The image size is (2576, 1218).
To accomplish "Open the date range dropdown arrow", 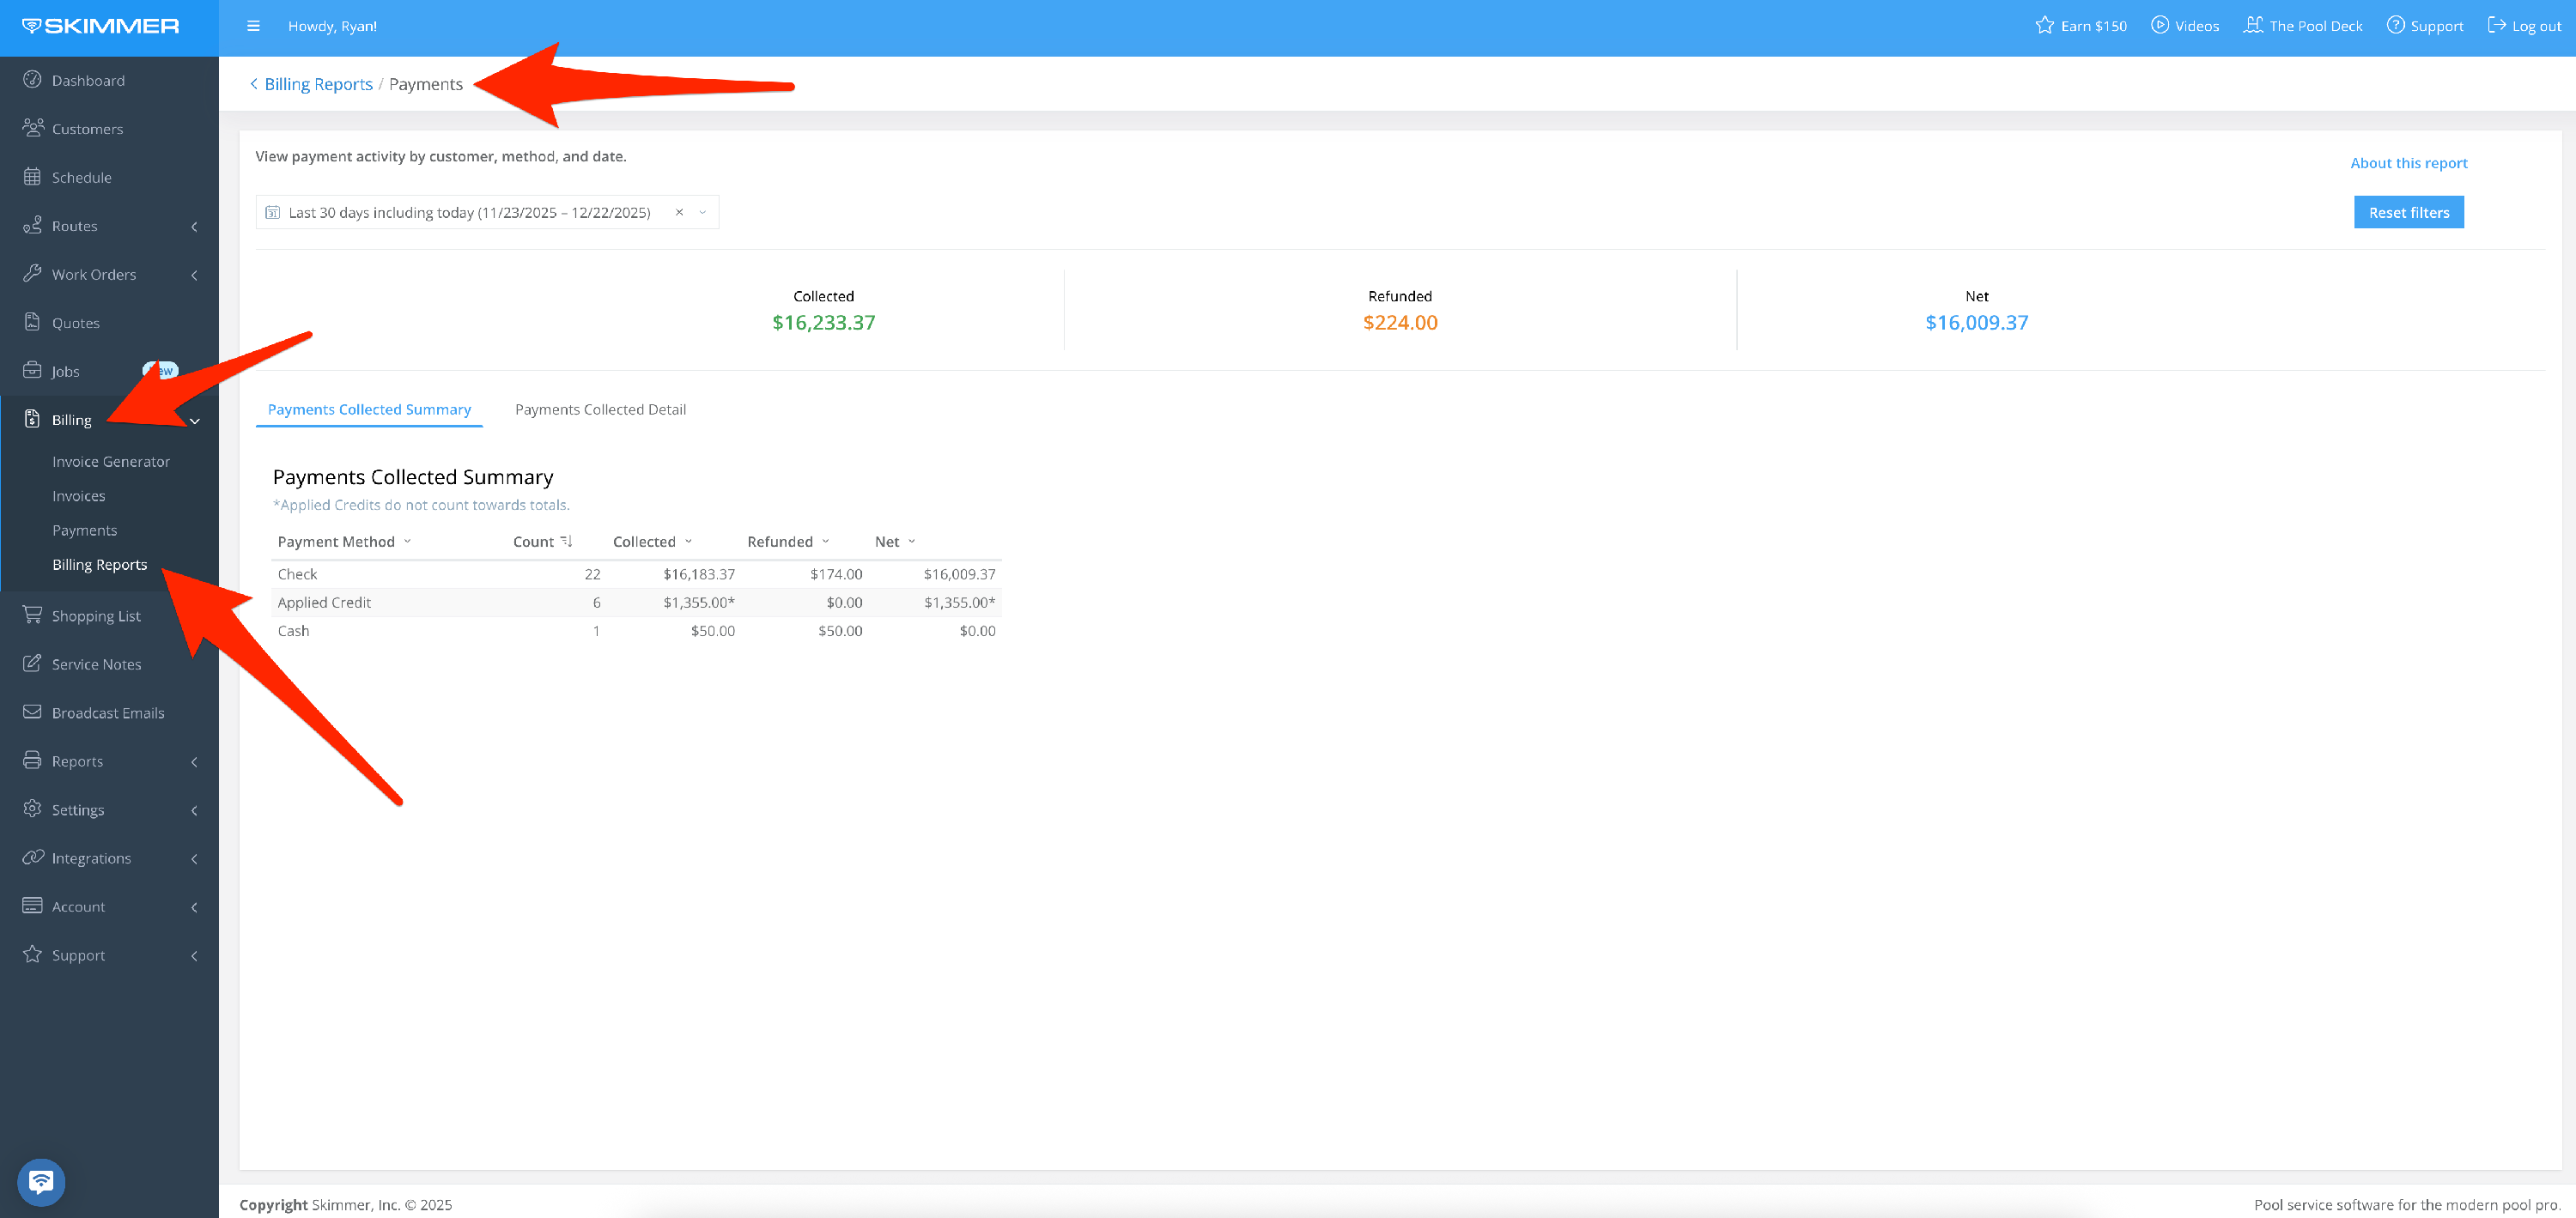I will [x=703, y=212].
